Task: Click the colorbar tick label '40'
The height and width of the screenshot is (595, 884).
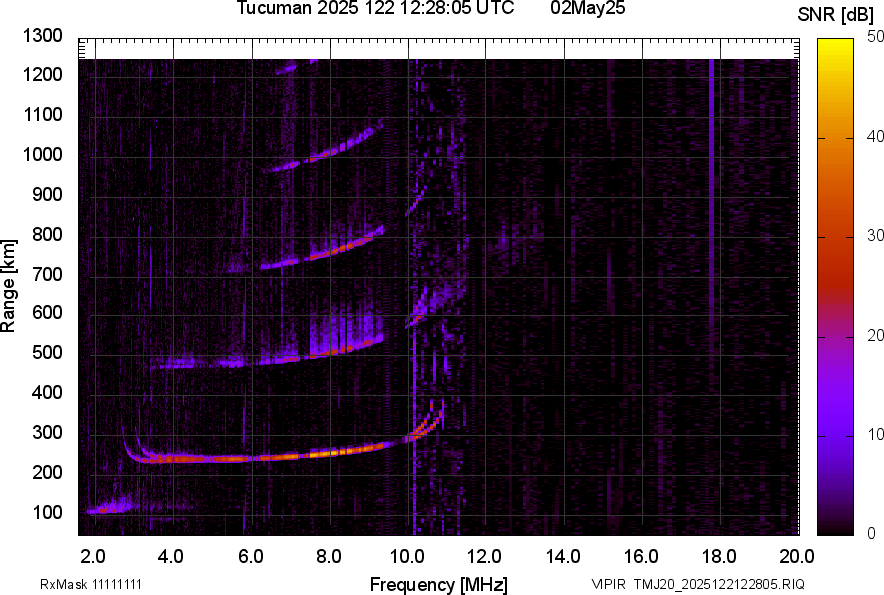Action: [x=876, y=136]
